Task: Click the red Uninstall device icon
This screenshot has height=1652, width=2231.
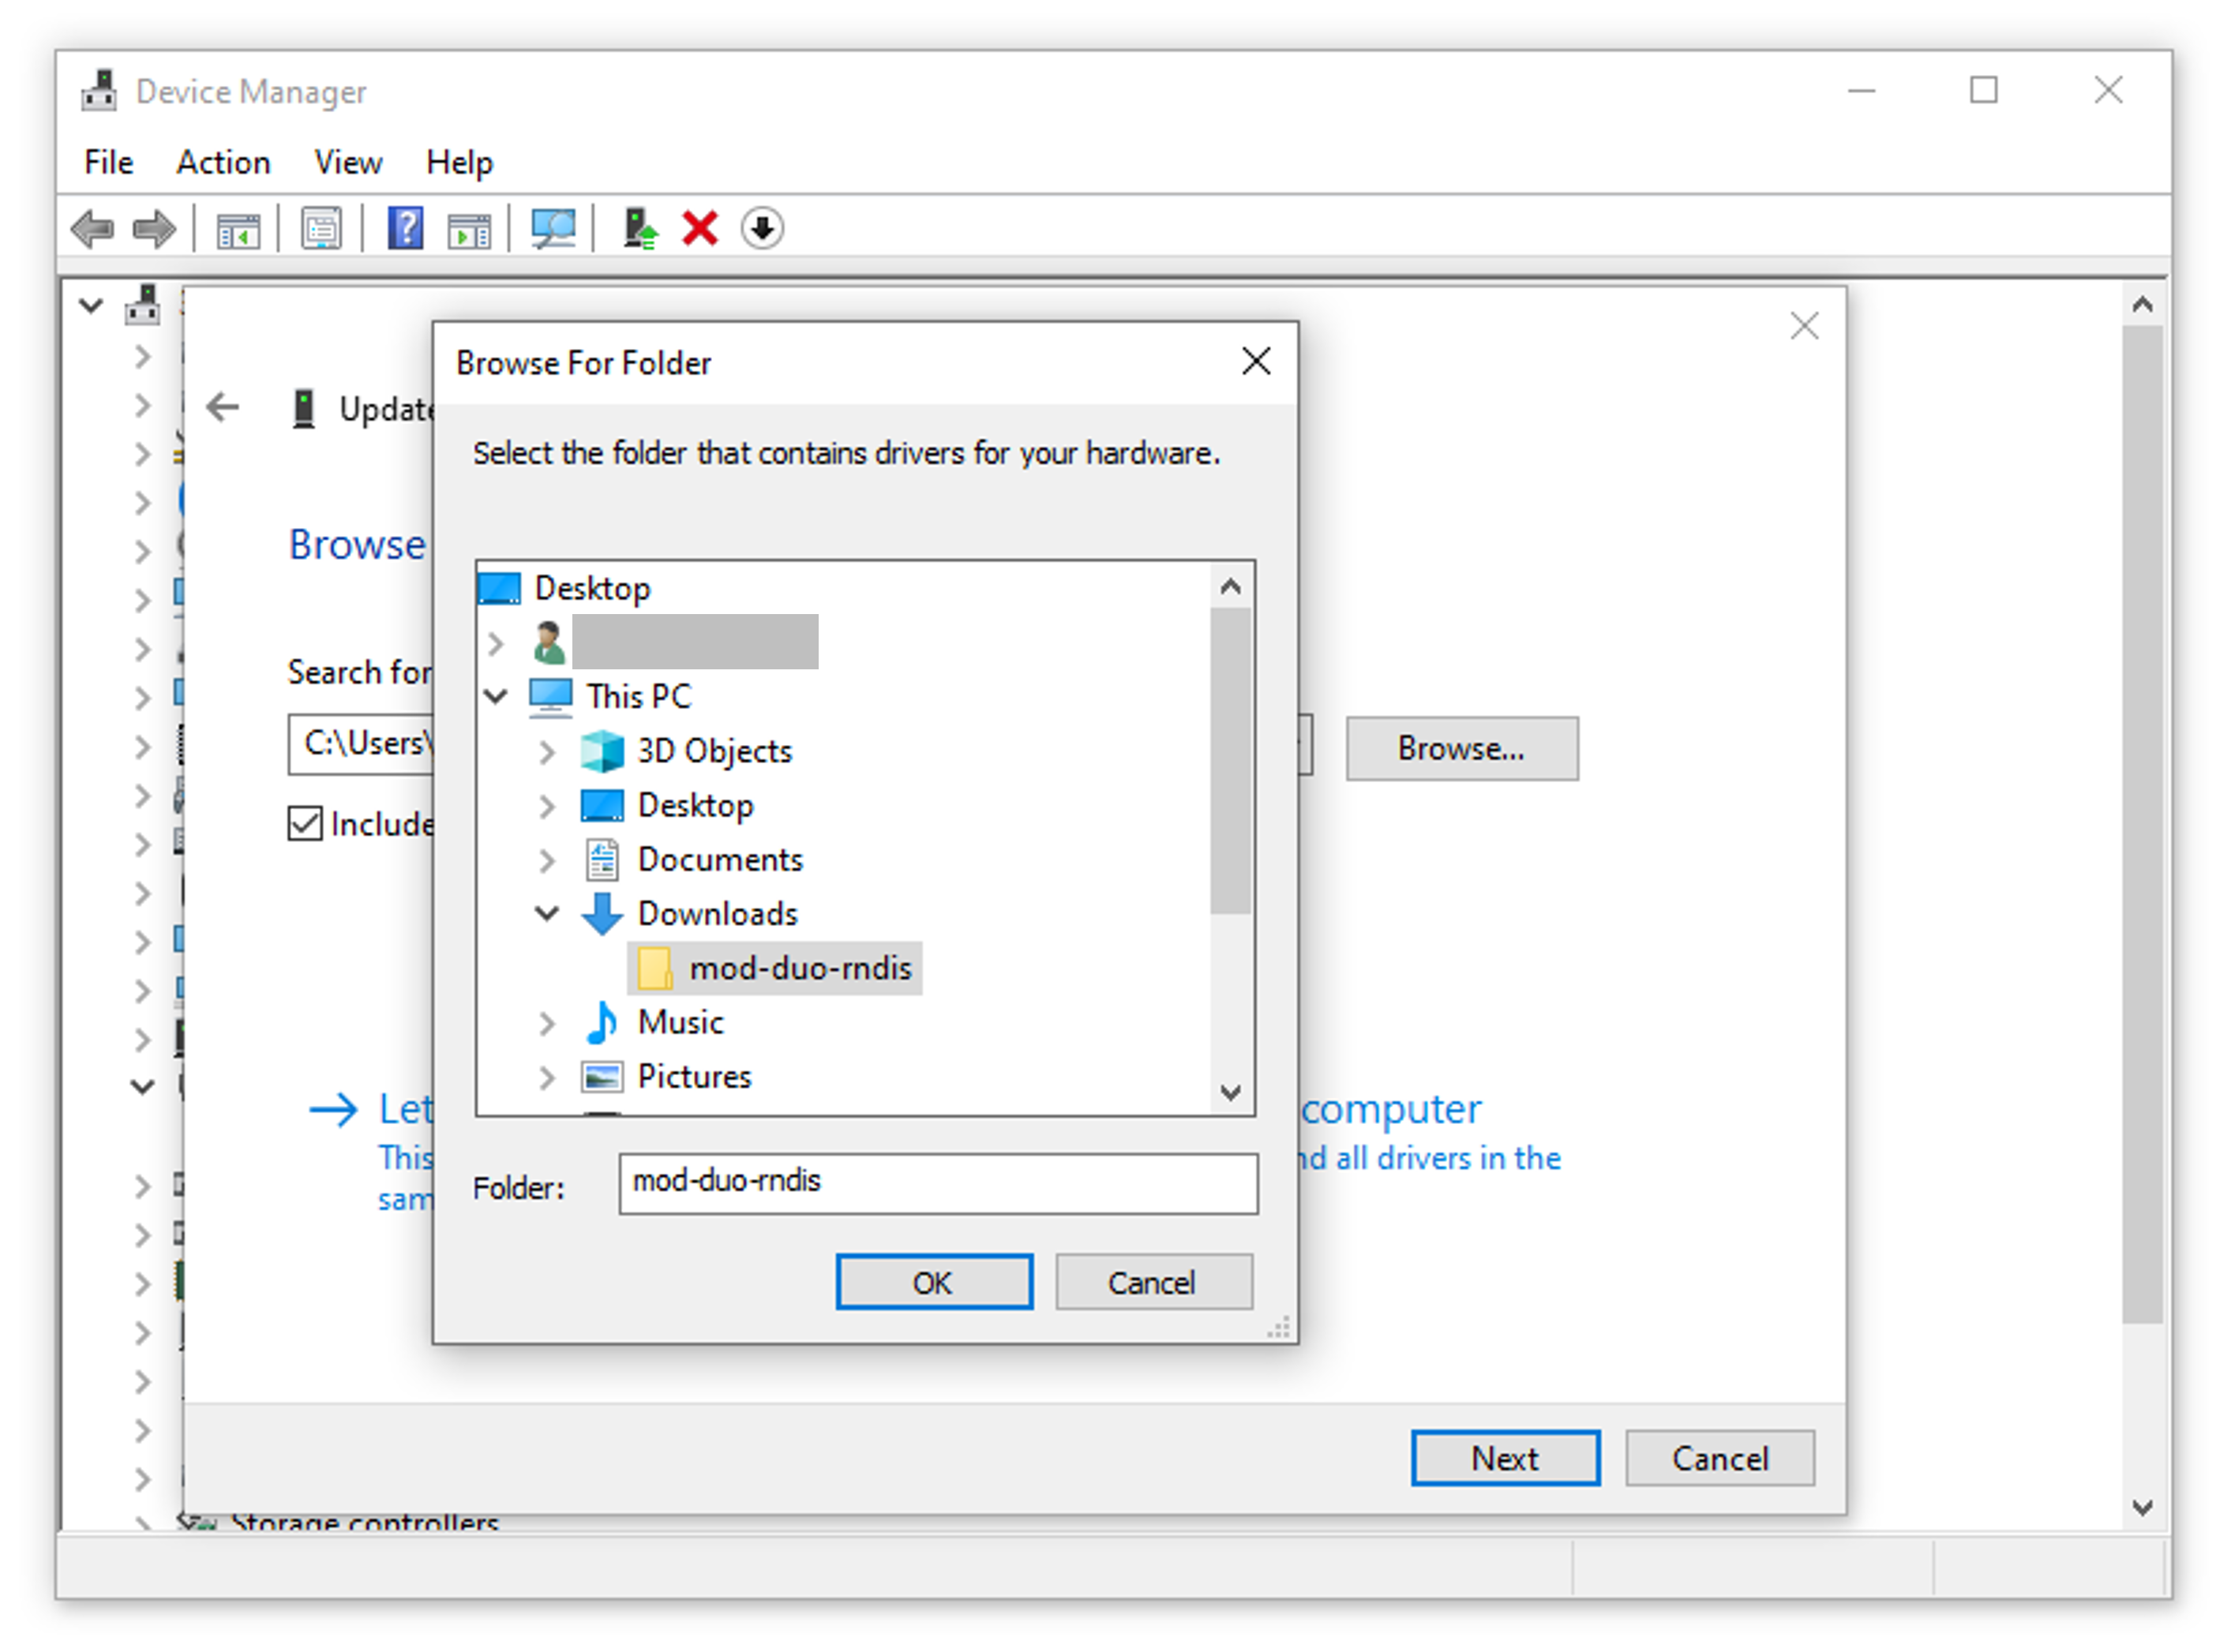Action: click(700, 228)
